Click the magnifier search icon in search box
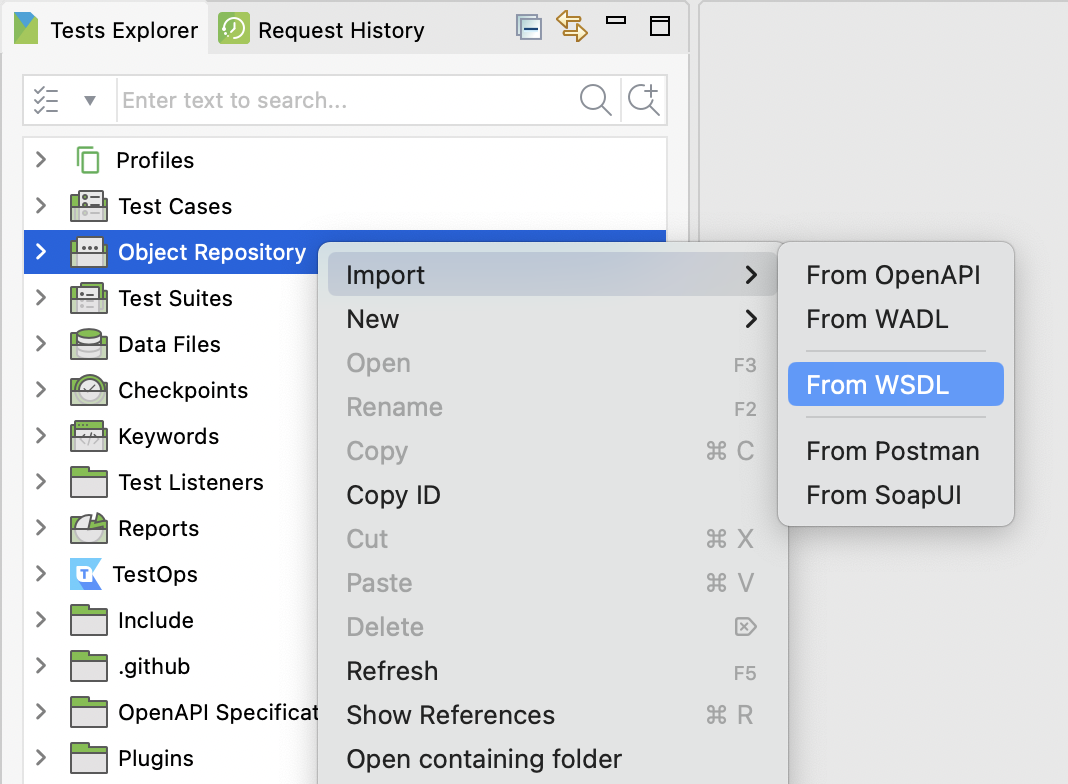1068x784 pixels. [595, 100]
